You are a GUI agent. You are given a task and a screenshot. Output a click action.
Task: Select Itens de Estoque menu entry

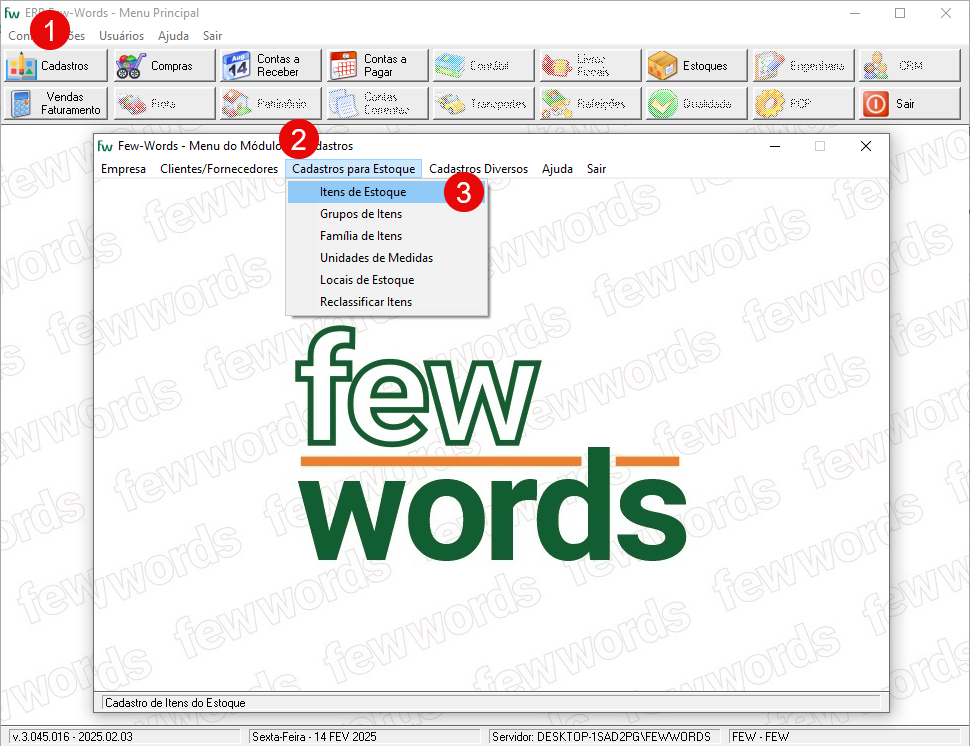click(x=387, y=192)
